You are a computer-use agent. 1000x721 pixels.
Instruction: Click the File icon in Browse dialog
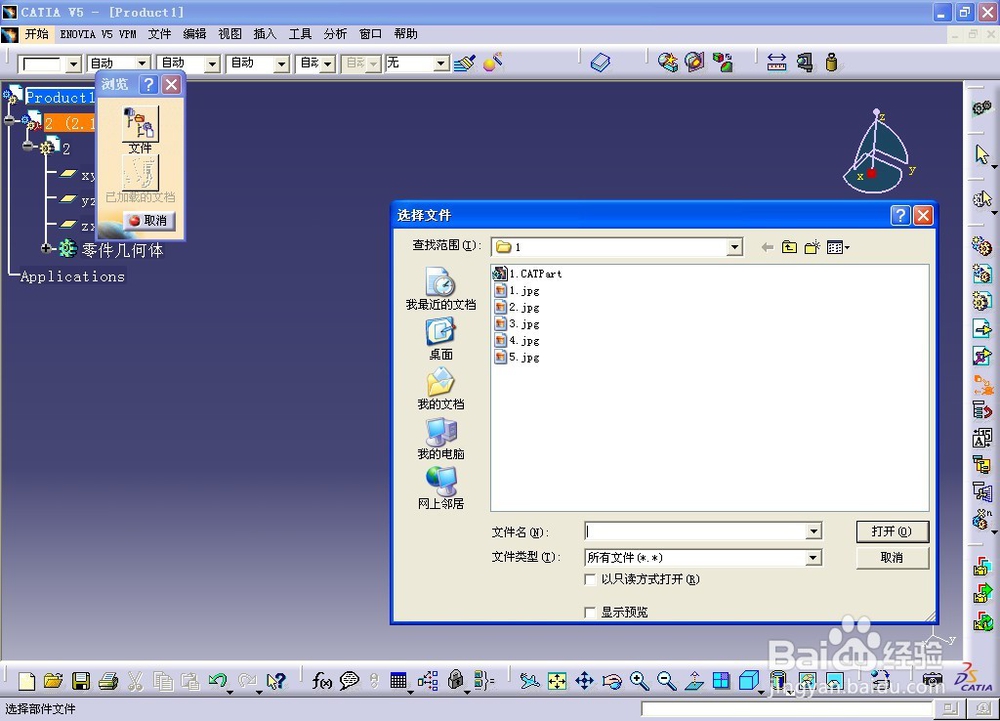(140, 124)
